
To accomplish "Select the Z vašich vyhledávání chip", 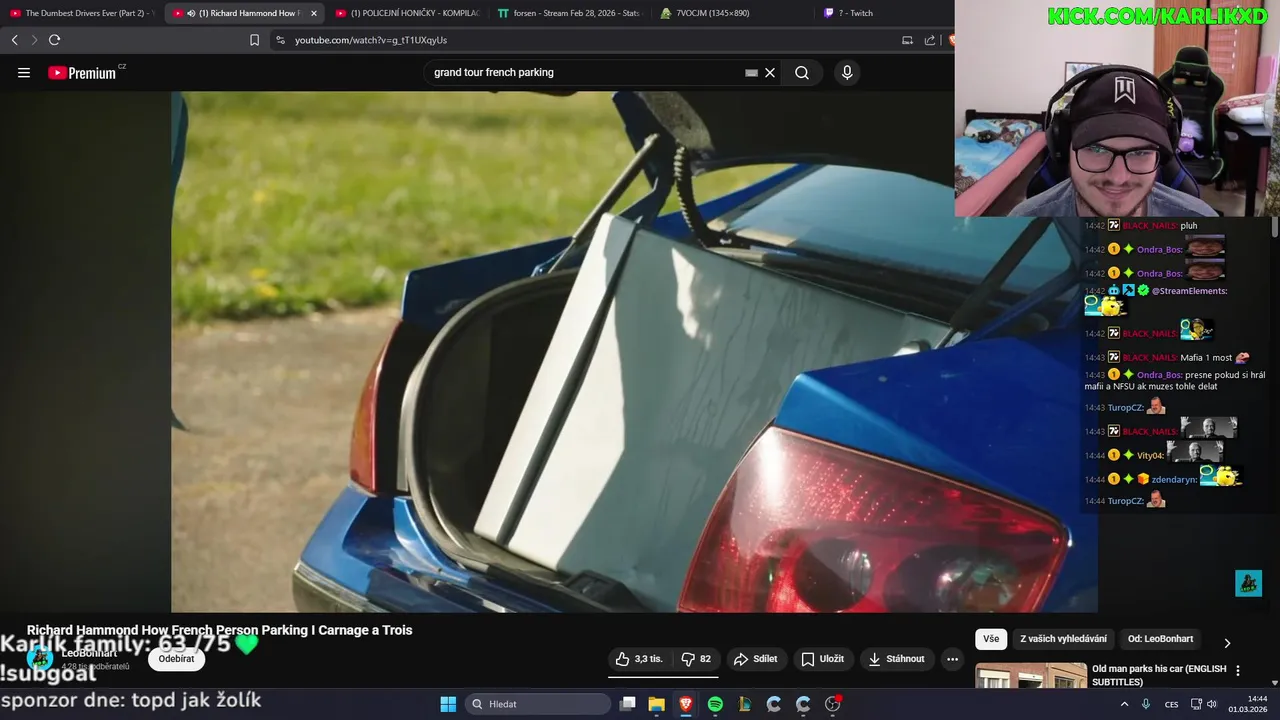I will tap(1063, 639).
